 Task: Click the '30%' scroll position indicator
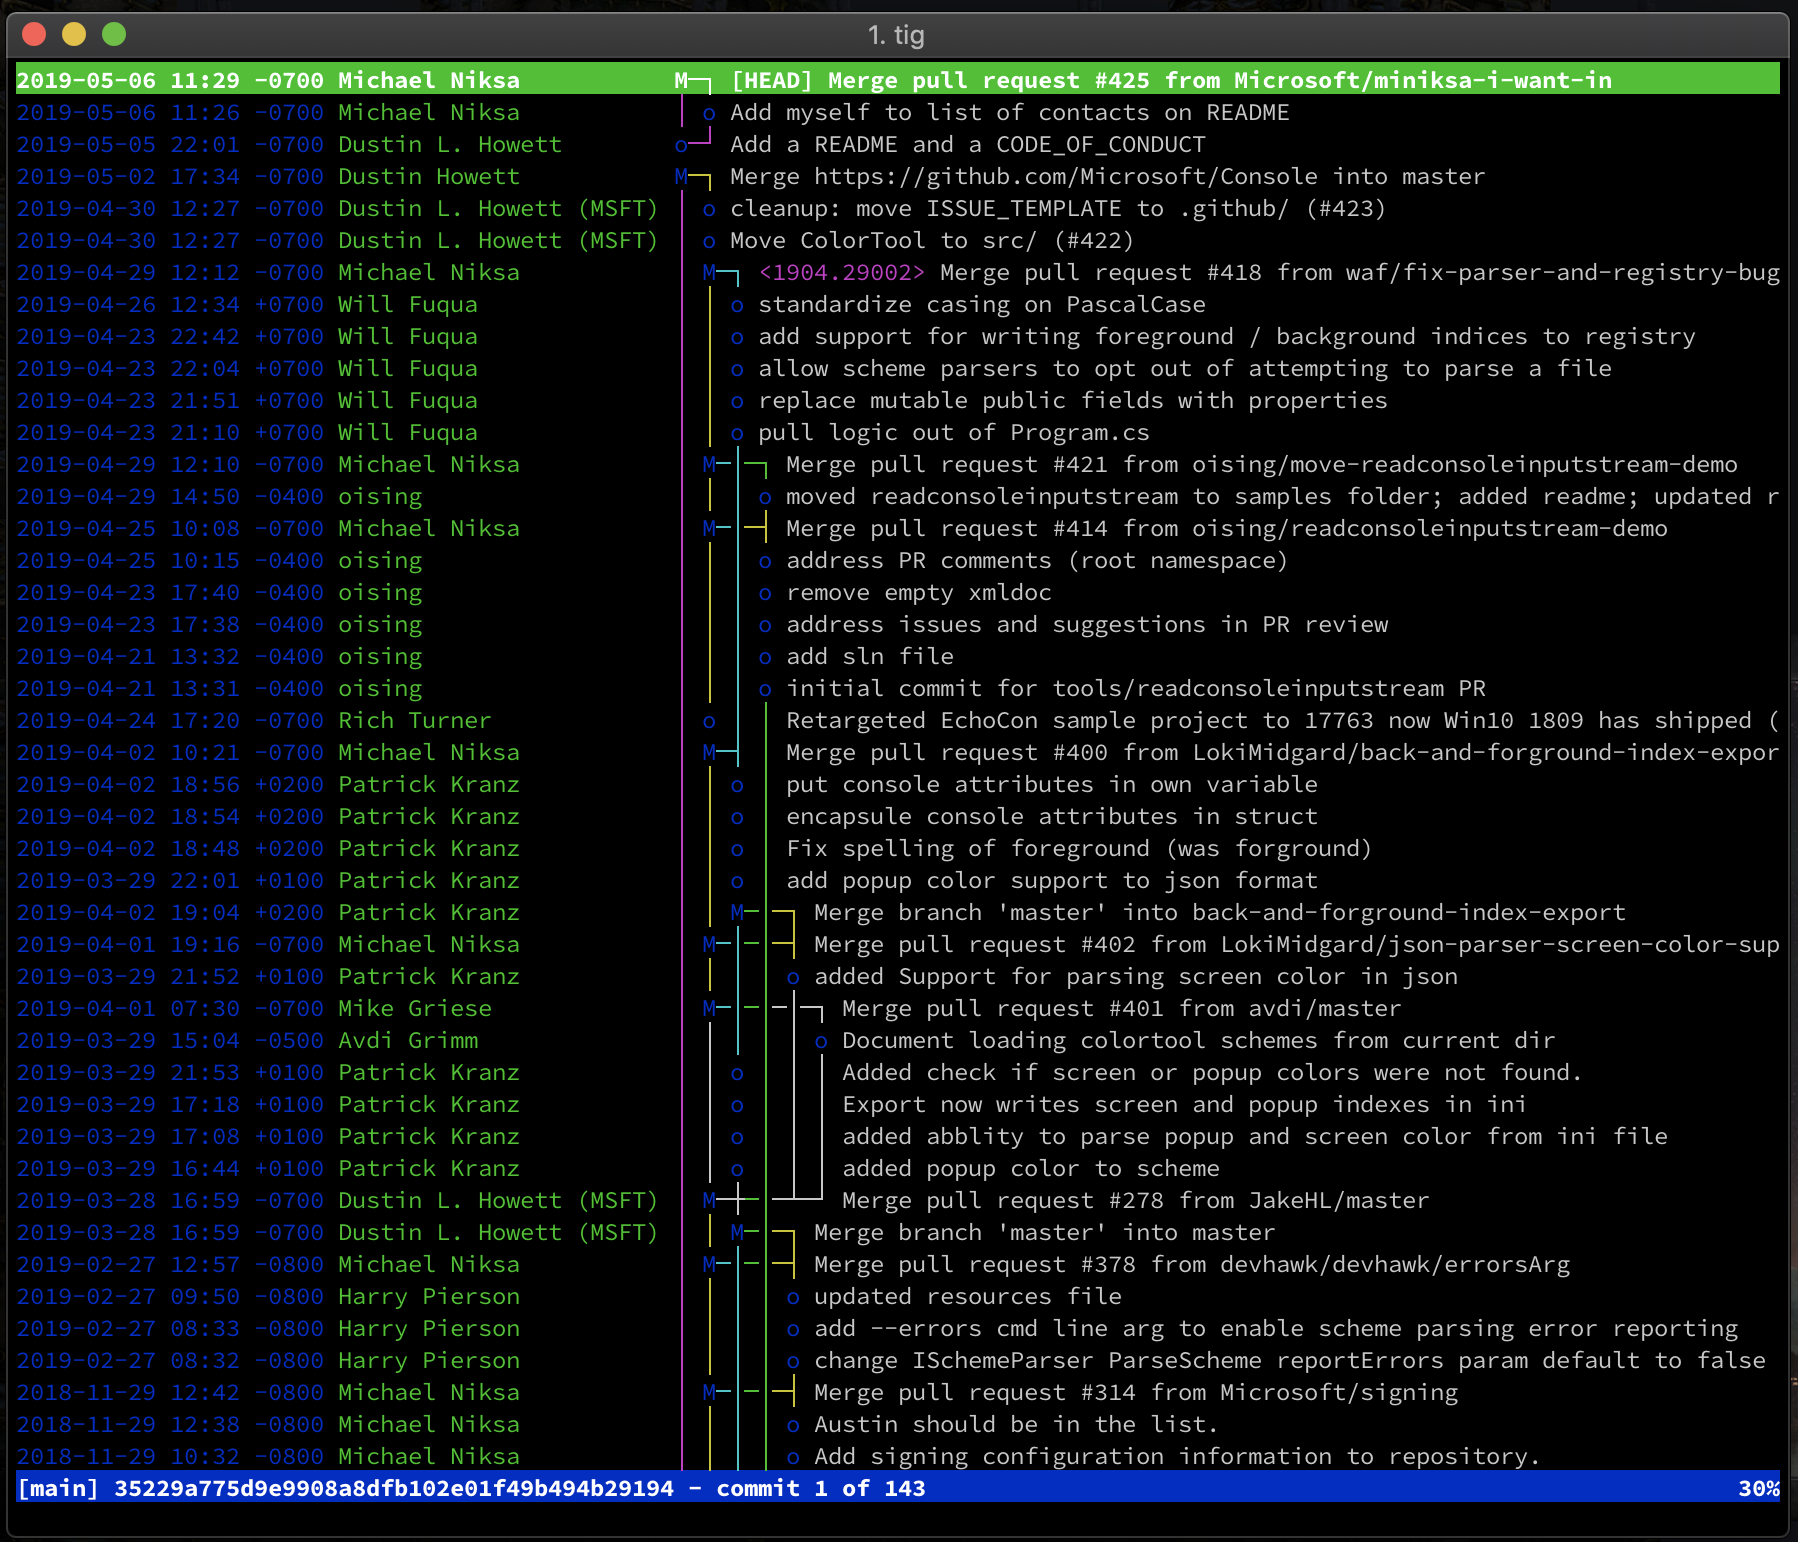[1758, 1488]
